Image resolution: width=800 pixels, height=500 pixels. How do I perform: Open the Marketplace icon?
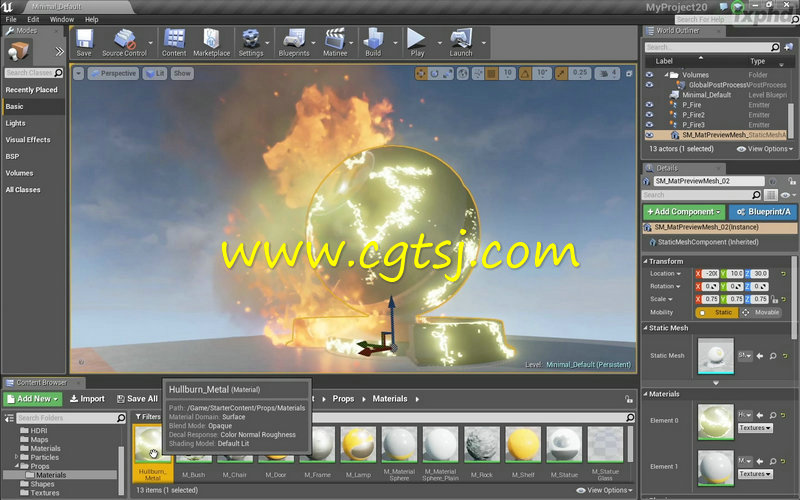point(211,43)
